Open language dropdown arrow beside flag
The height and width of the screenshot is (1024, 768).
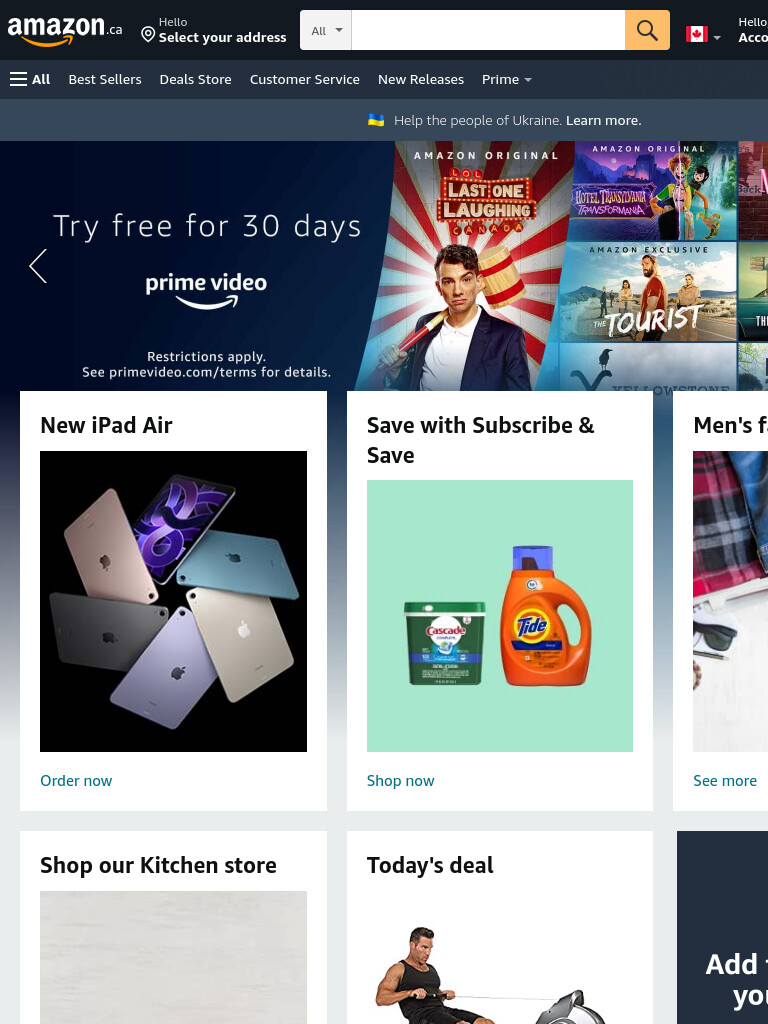pyautogui.click(x=717, y=38)
